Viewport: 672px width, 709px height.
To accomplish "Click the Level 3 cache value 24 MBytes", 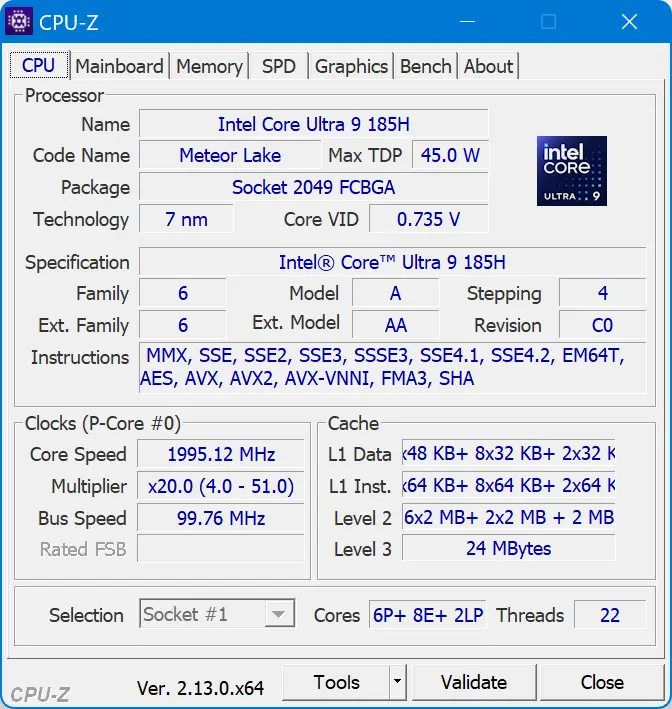I will 509,548.
